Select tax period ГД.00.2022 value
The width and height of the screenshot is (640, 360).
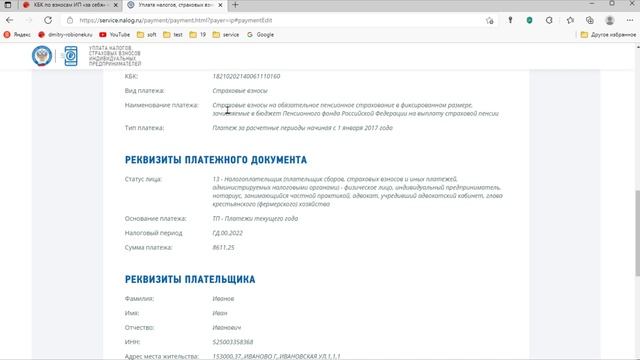tap(227, 233)
